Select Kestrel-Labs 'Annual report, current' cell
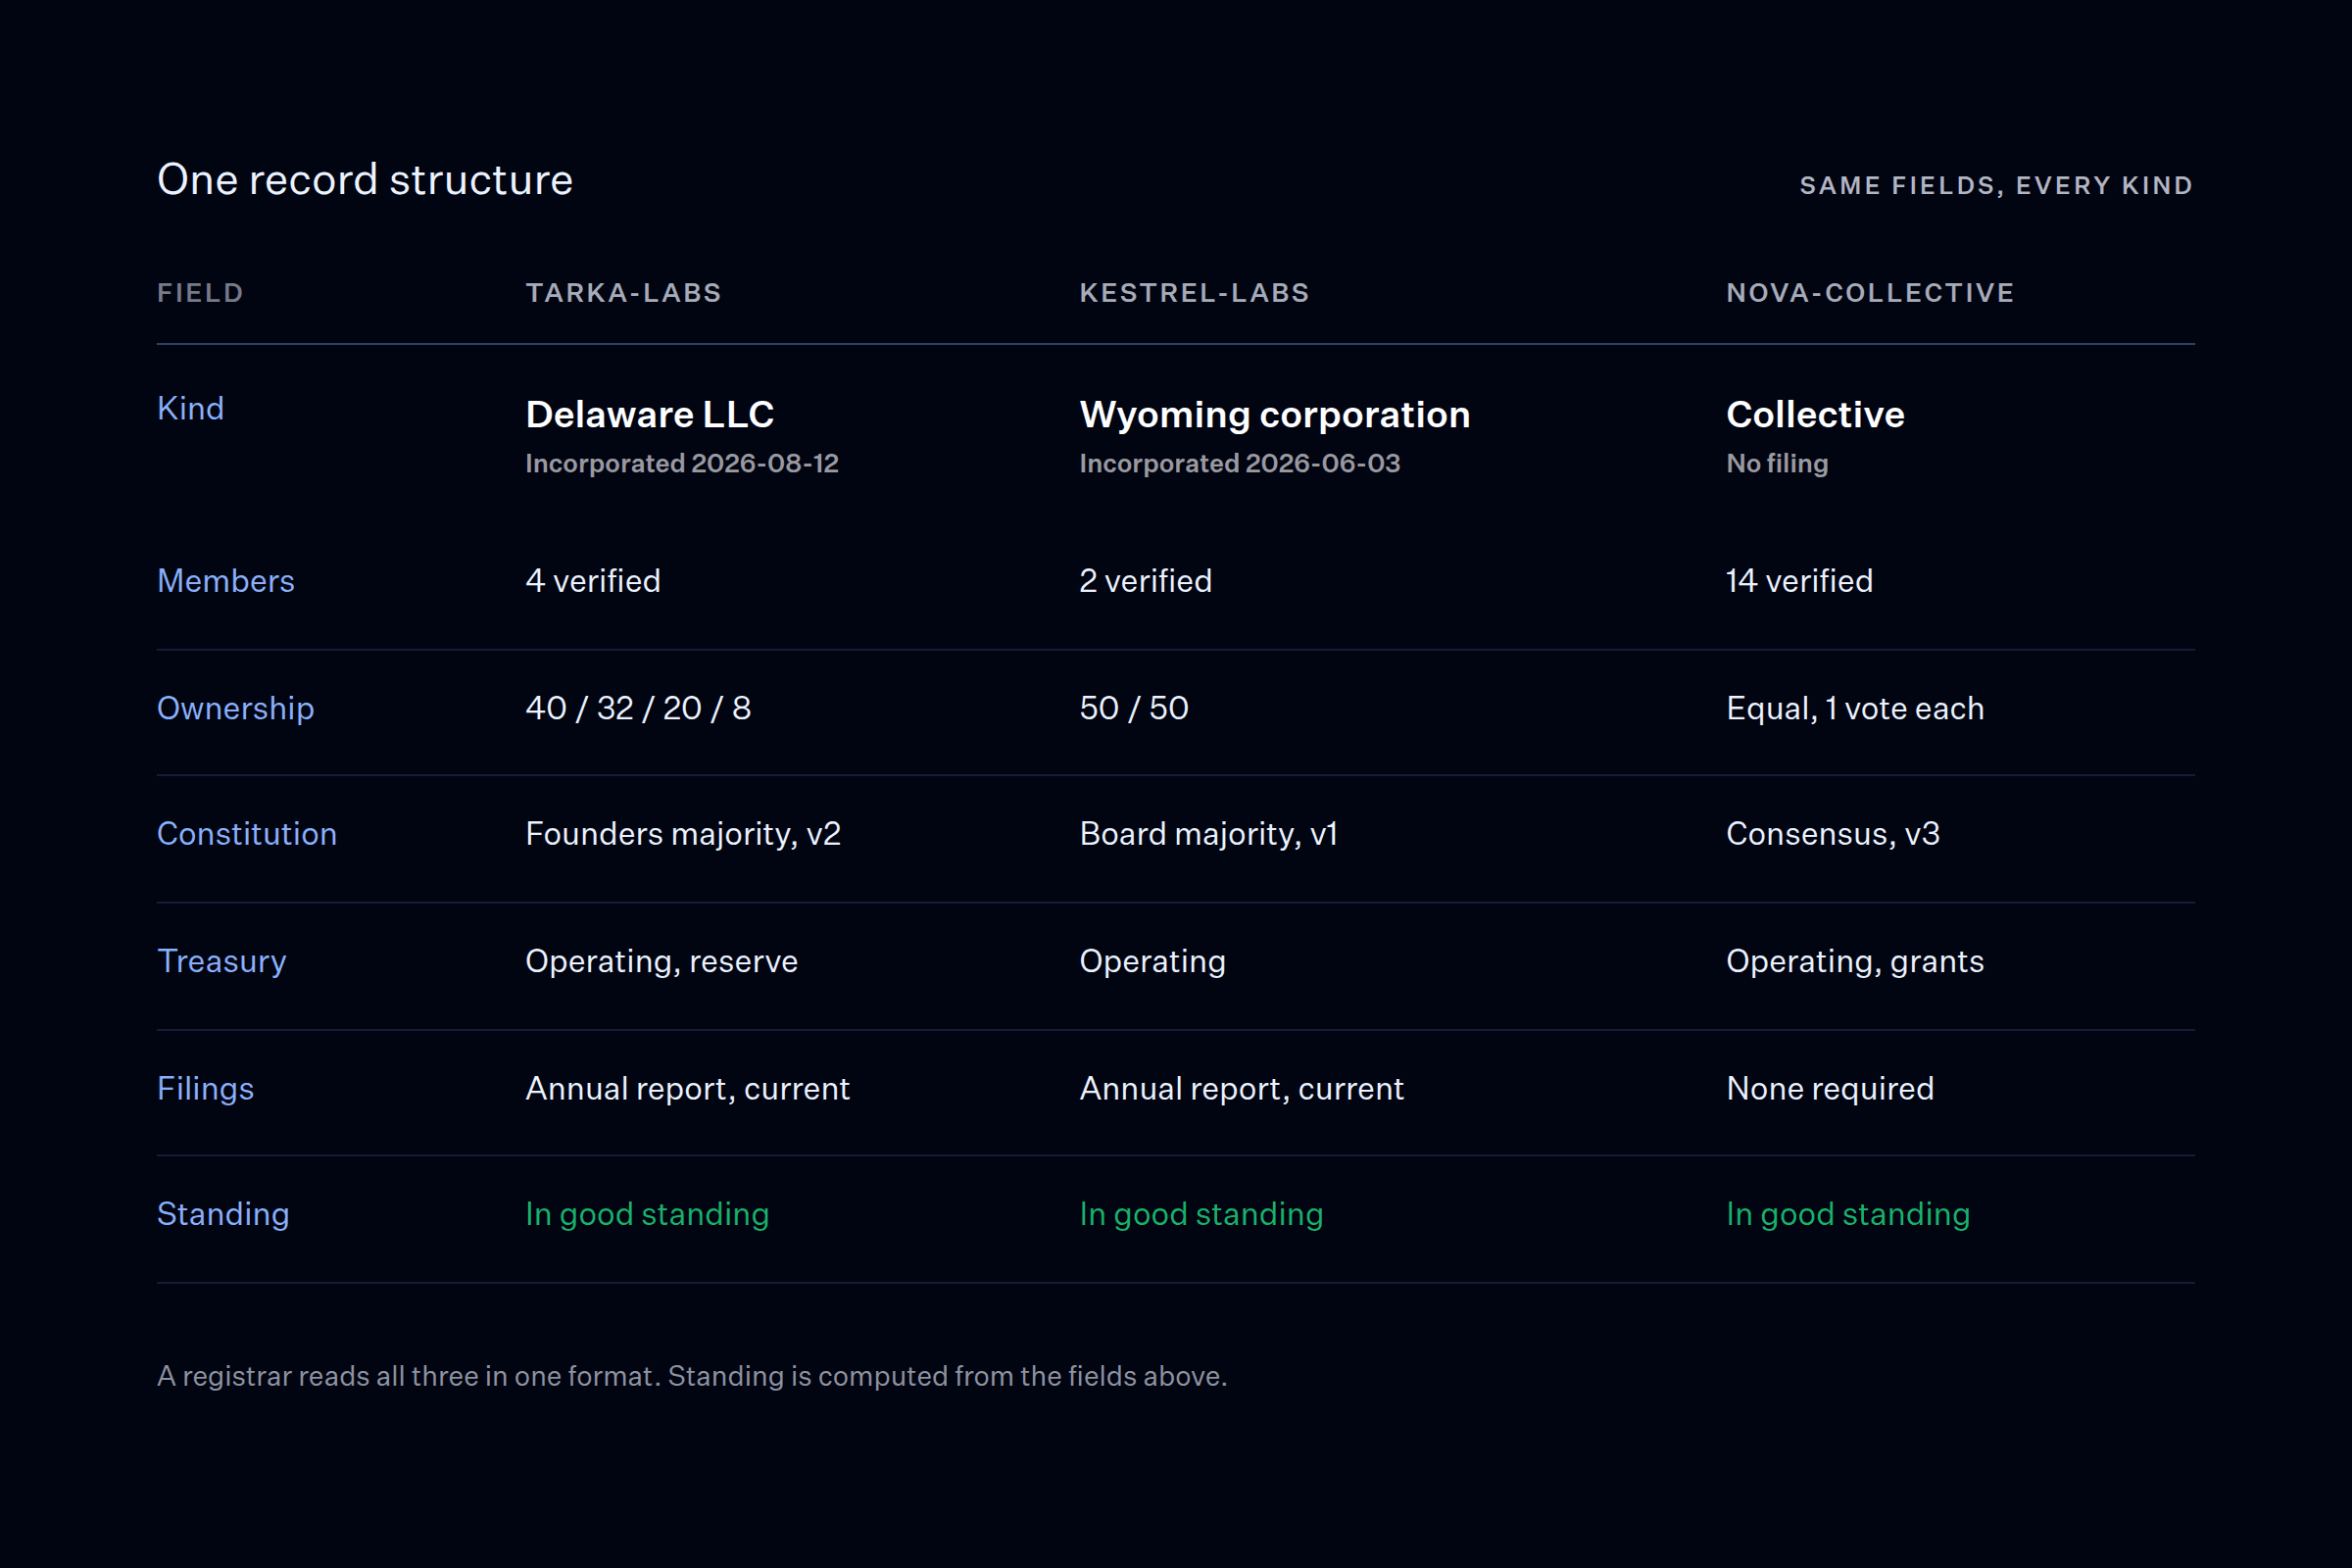Viewport: 2352px width, 1568px height. [x=1241, y=1089]
